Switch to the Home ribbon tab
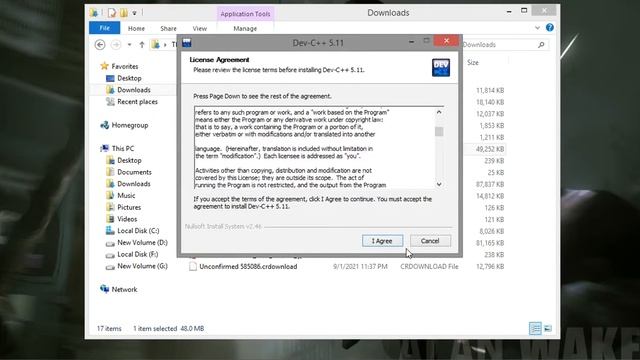This screenshot has width=640, height=360. pyautogui.click(x=136, y=29)
